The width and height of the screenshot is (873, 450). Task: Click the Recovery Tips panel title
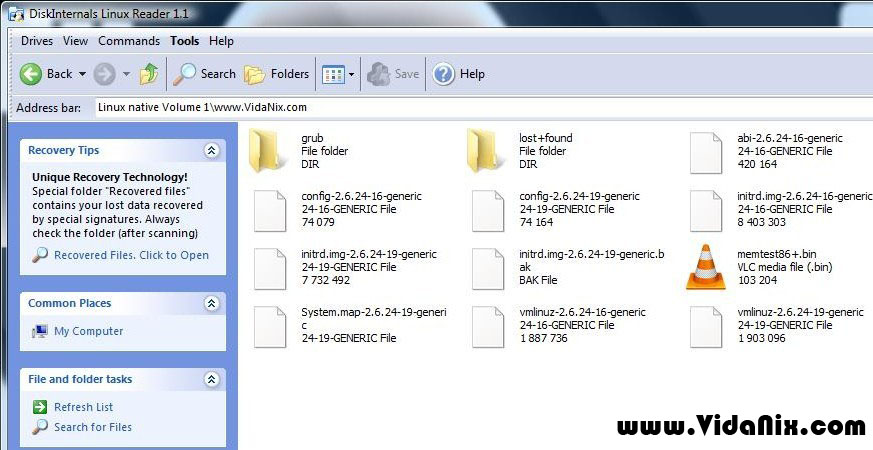click(x=63, y=150)
